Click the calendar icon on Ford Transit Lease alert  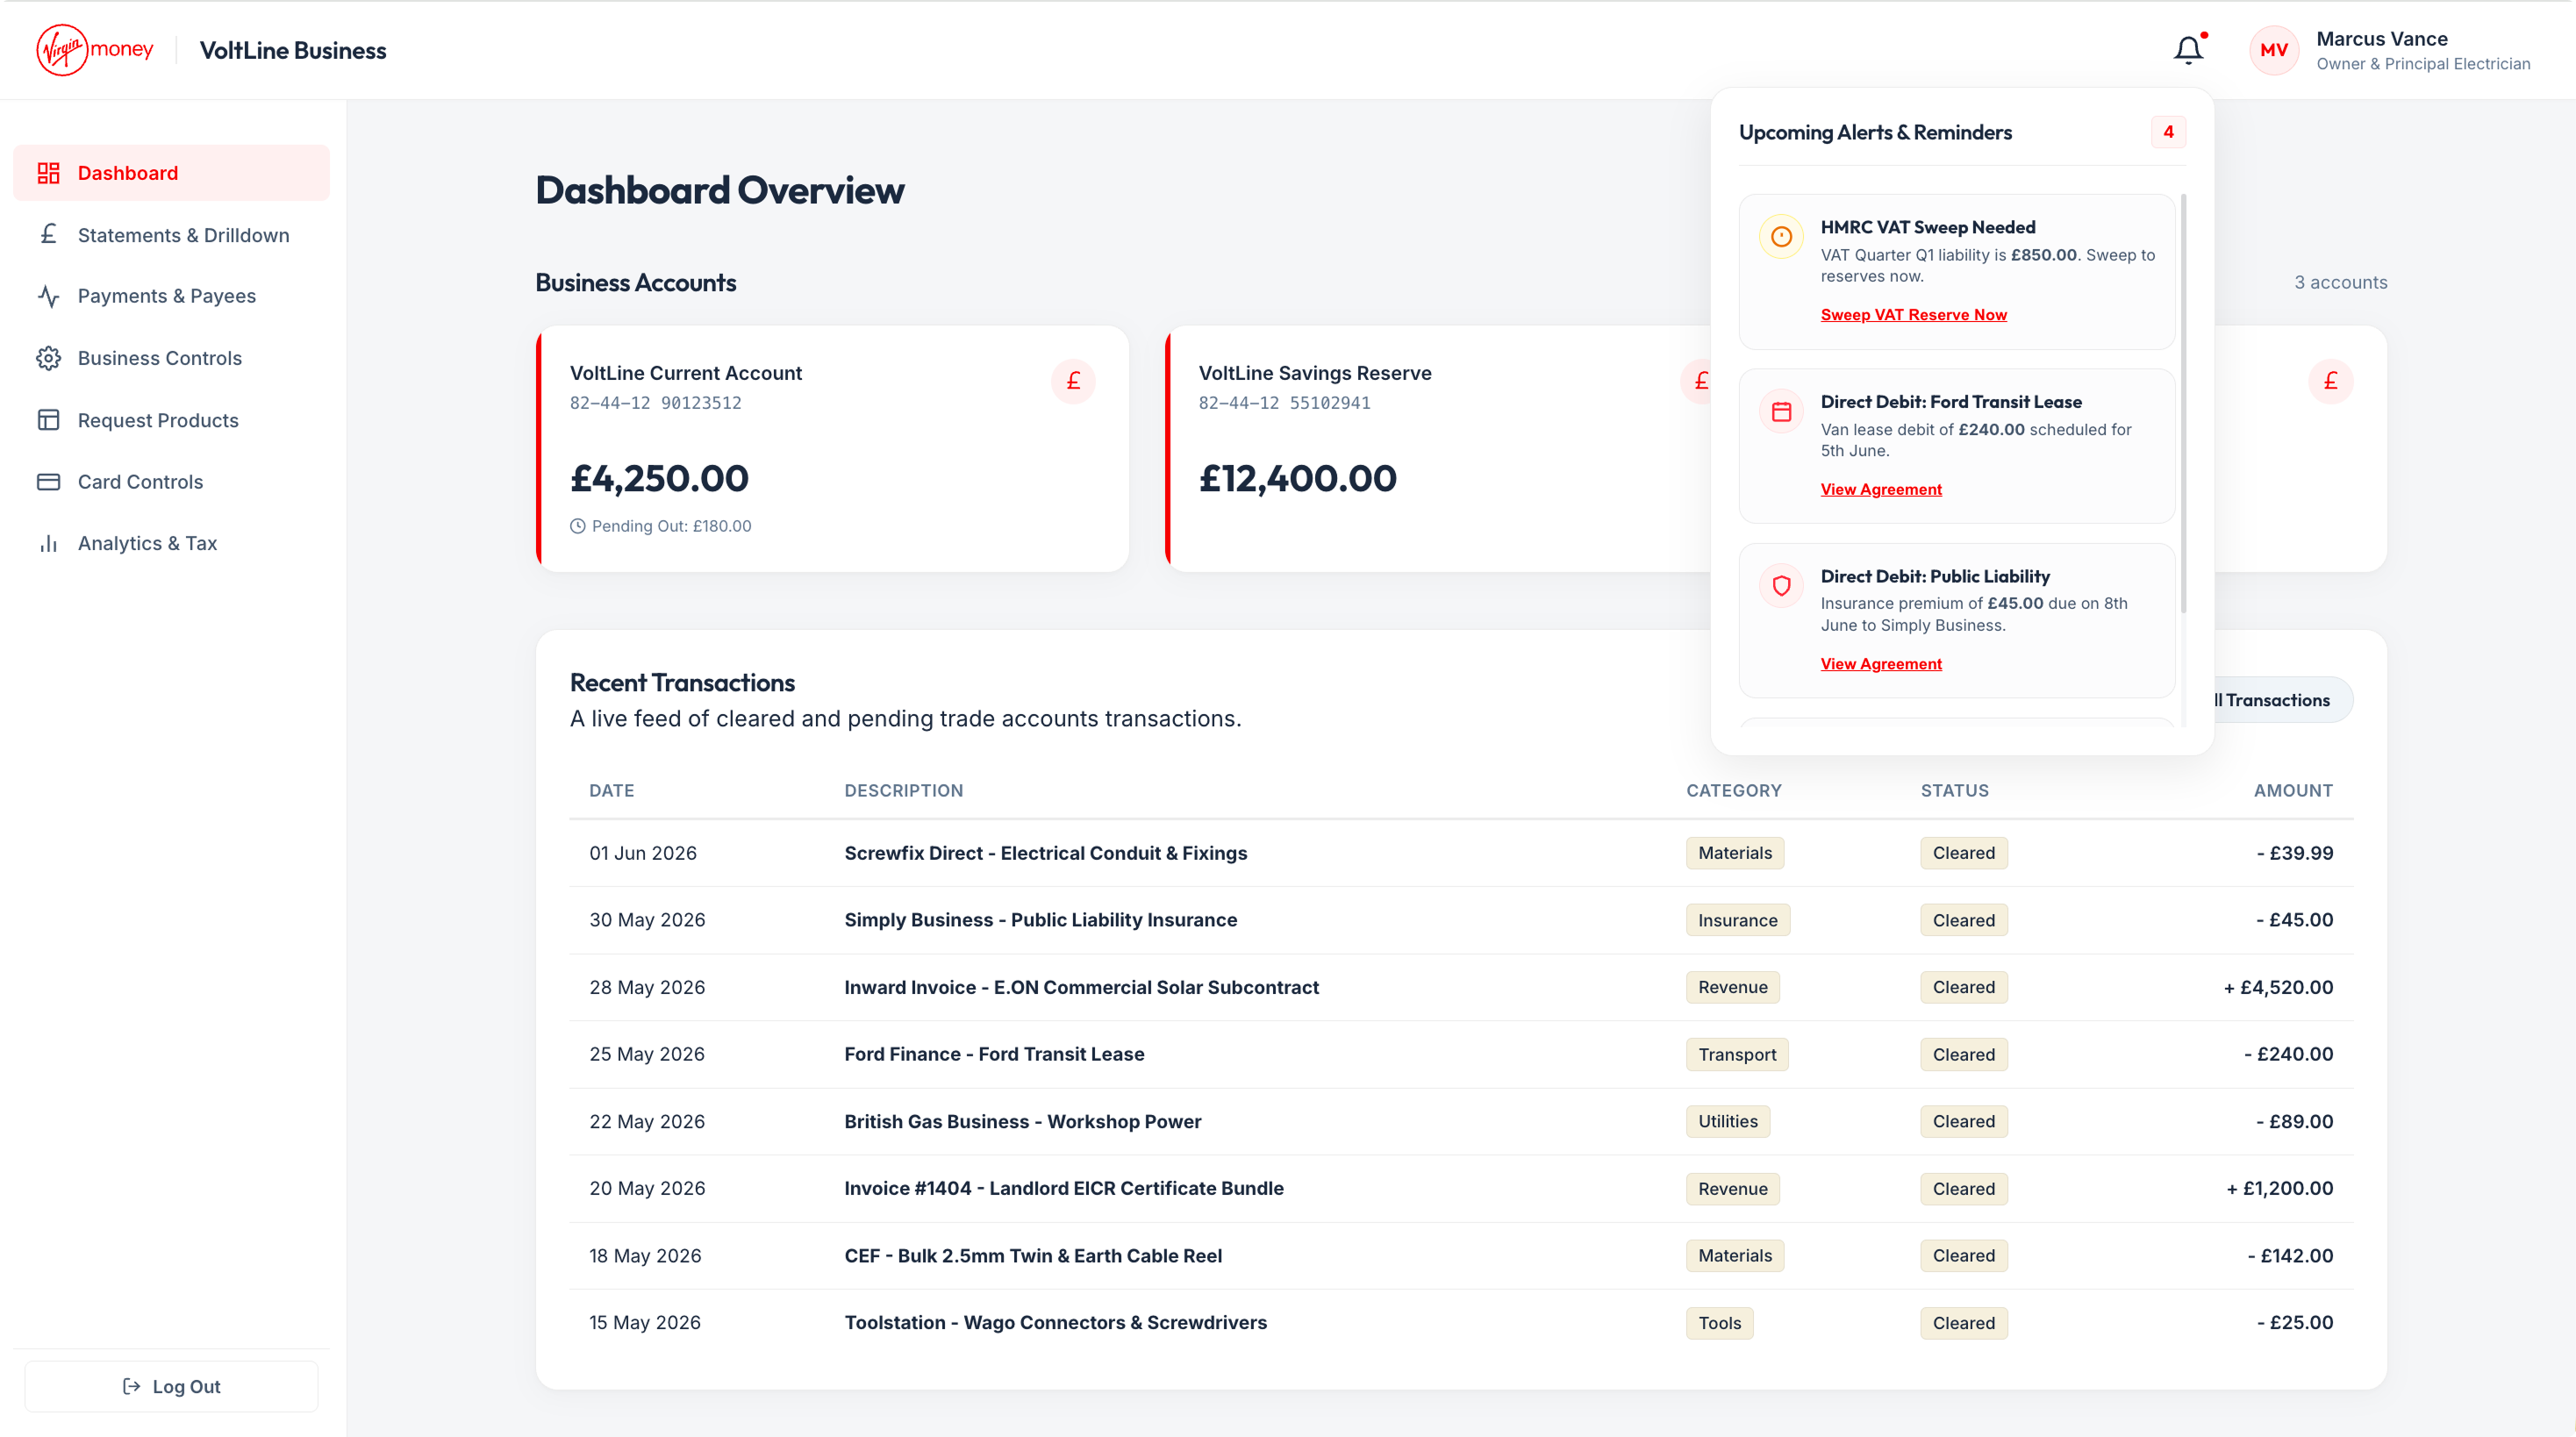(x=1781, y=411)
